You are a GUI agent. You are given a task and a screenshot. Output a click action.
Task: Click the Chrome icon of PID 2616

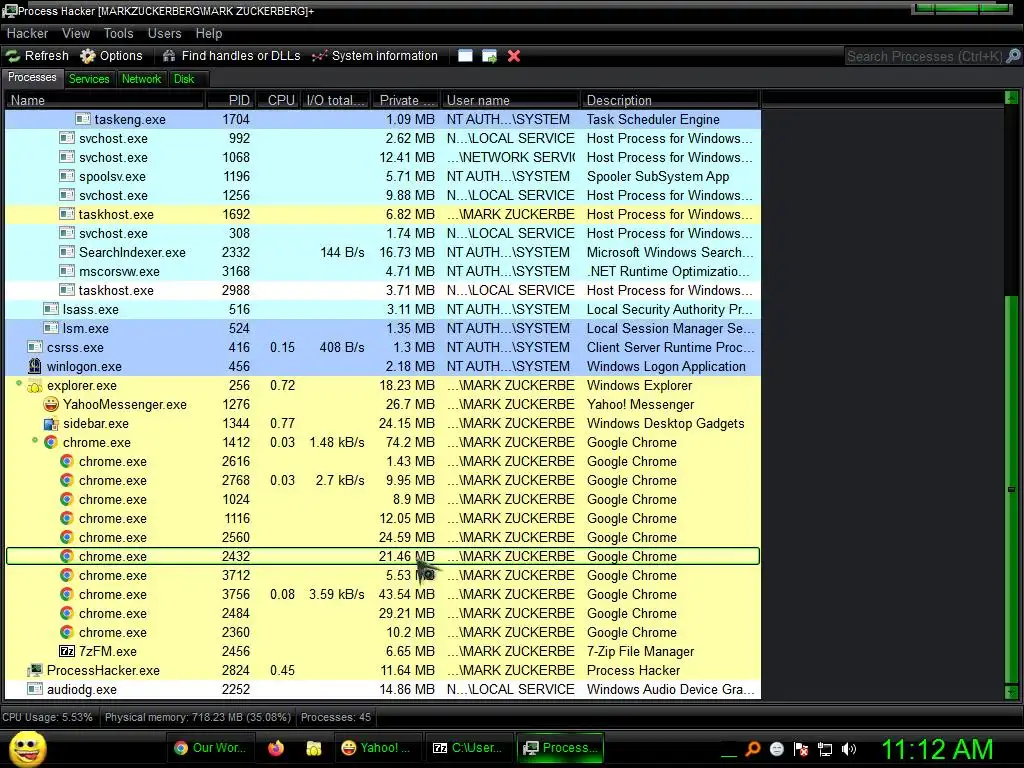click(x=67, y=461)
